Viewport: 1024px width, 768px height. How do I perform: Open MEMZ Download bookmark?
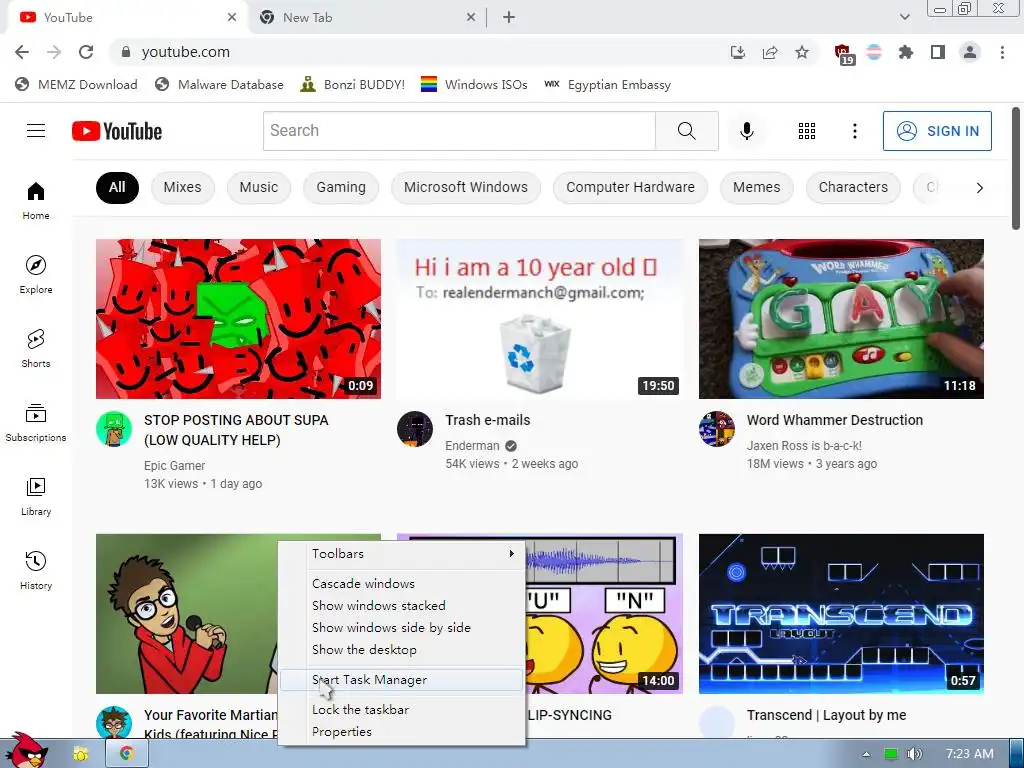click(x=76, y=85)
